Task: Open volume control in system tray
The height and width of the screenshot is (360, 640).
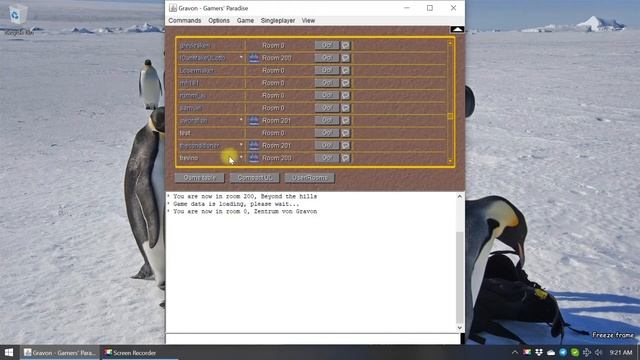Action: coord(599,353)
